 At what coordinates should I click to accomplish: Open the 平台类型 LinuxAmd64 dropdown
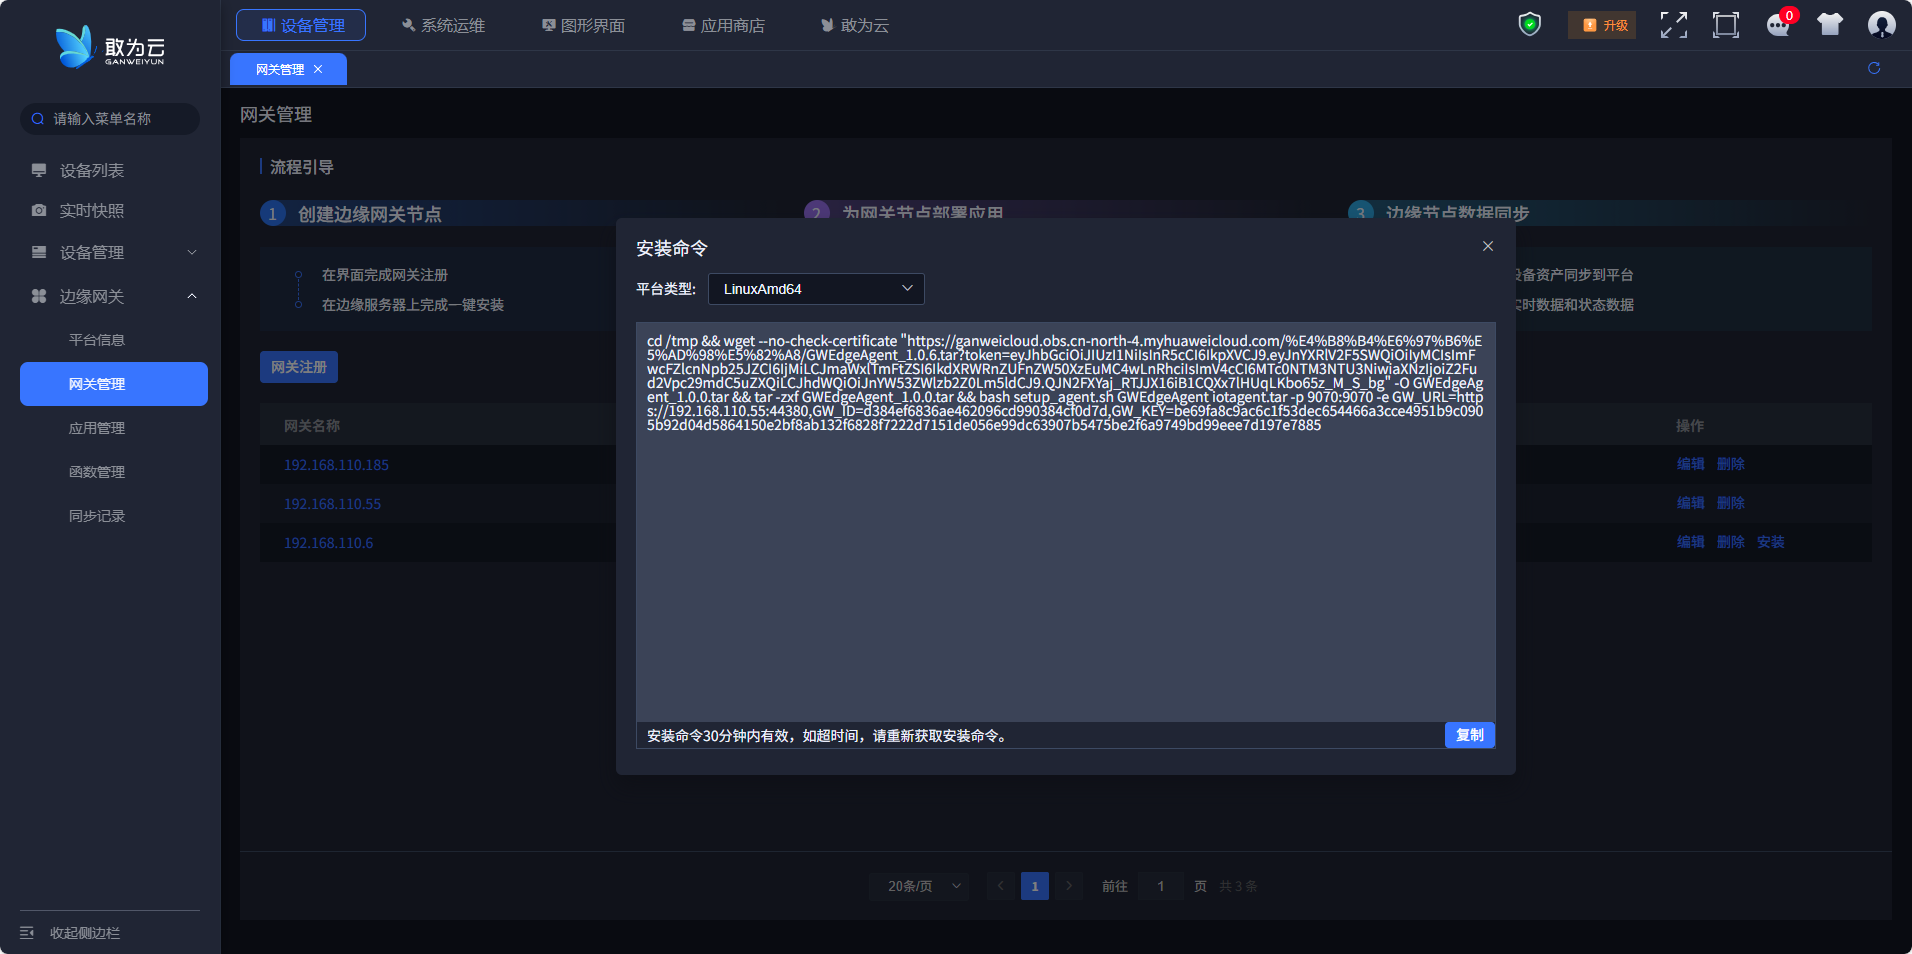(x=816, y=289)
